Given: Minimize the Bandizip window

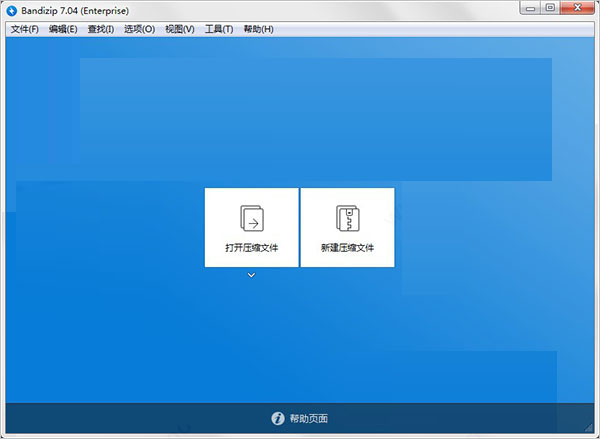Looking at the screenshot, I should coord(530,8).
